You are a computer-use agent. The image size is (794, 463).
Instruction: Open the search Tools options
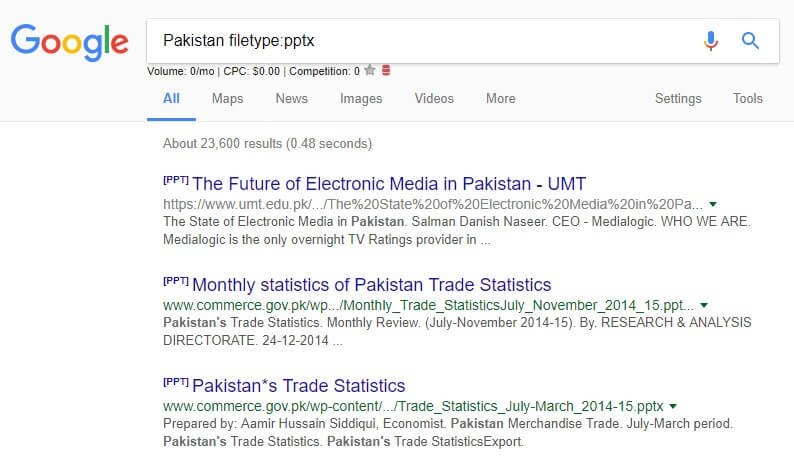(x=747, y=99)
